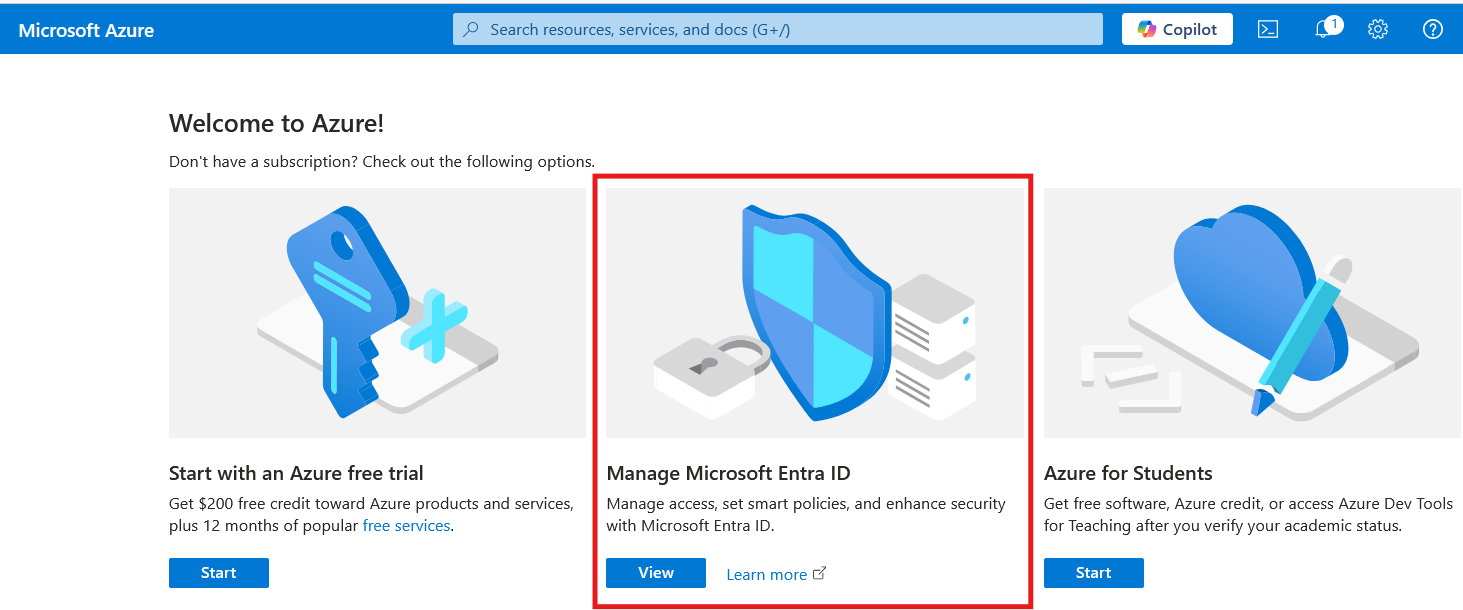The height and width of the screenshot is (610, 1463).
Task: Click the Copilot button
Action: point(1177,29)
